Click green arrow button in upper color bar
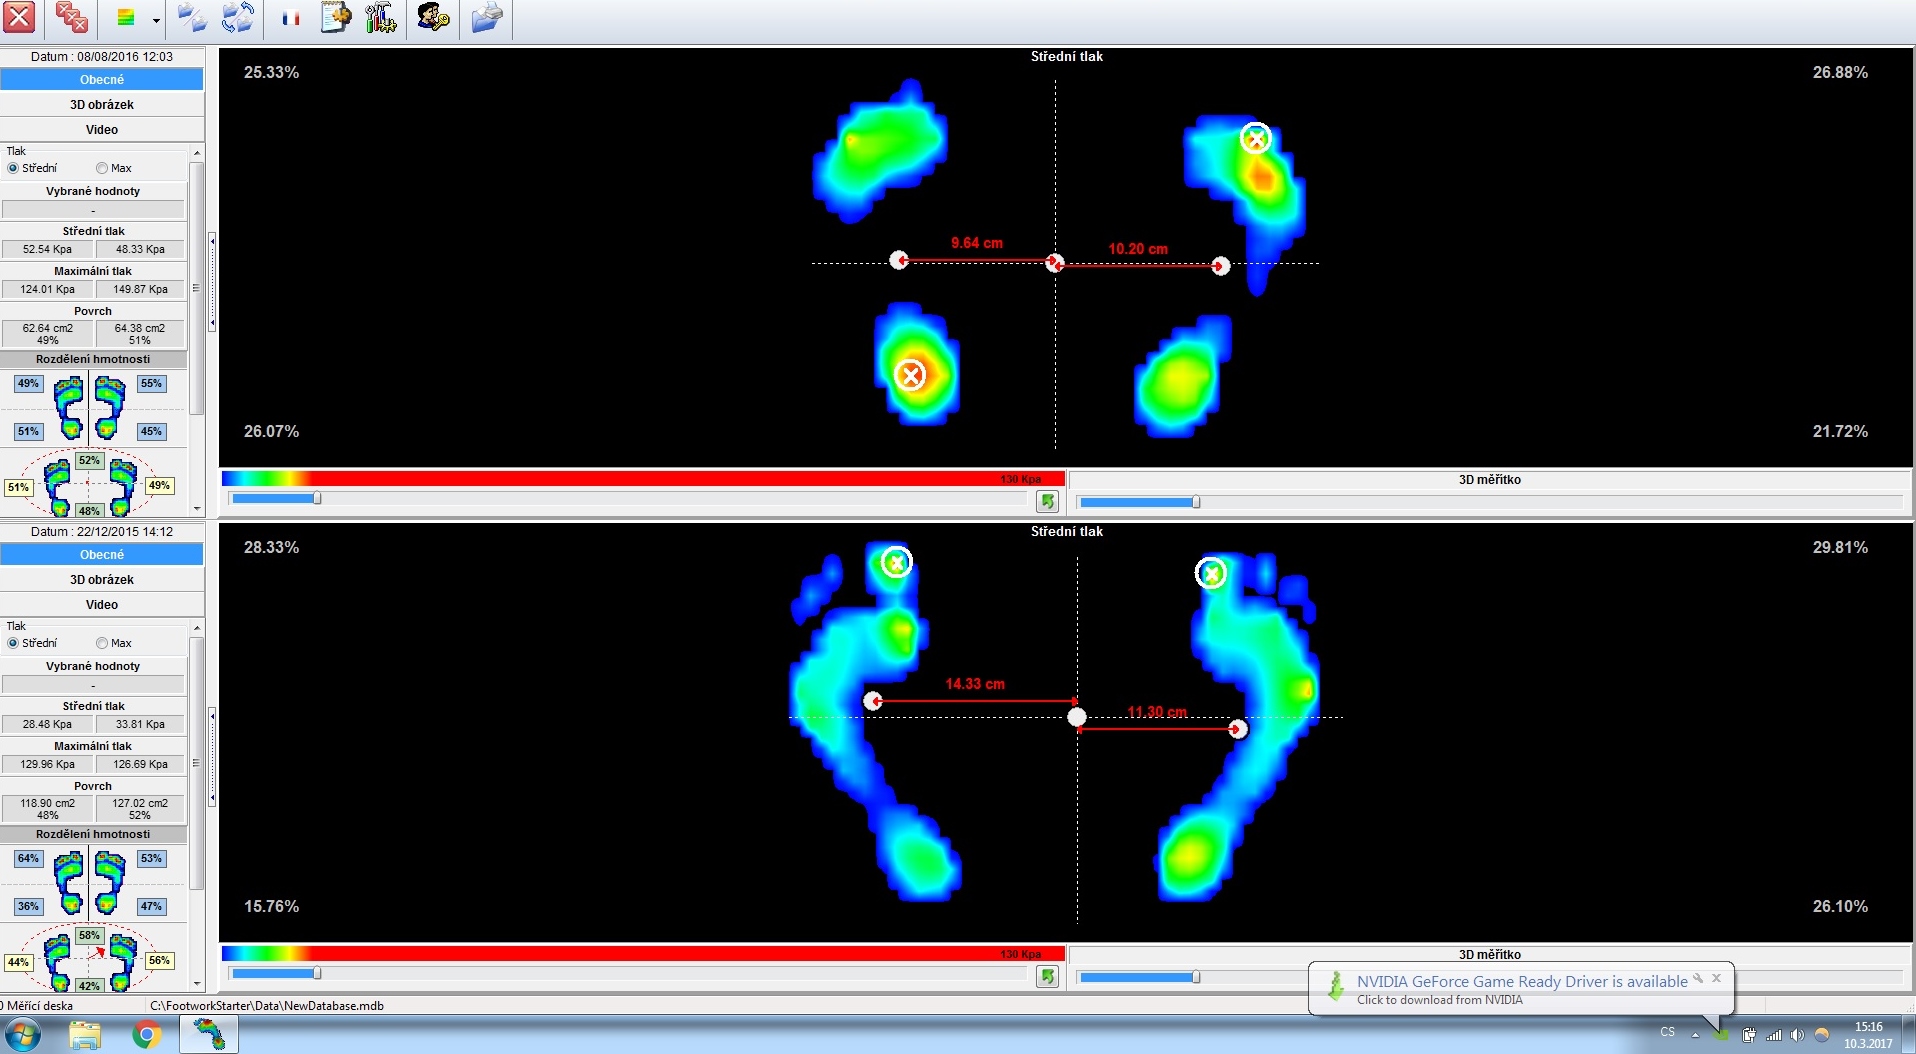This screenshot has height=1054, width=1916. coord(1047,501)
